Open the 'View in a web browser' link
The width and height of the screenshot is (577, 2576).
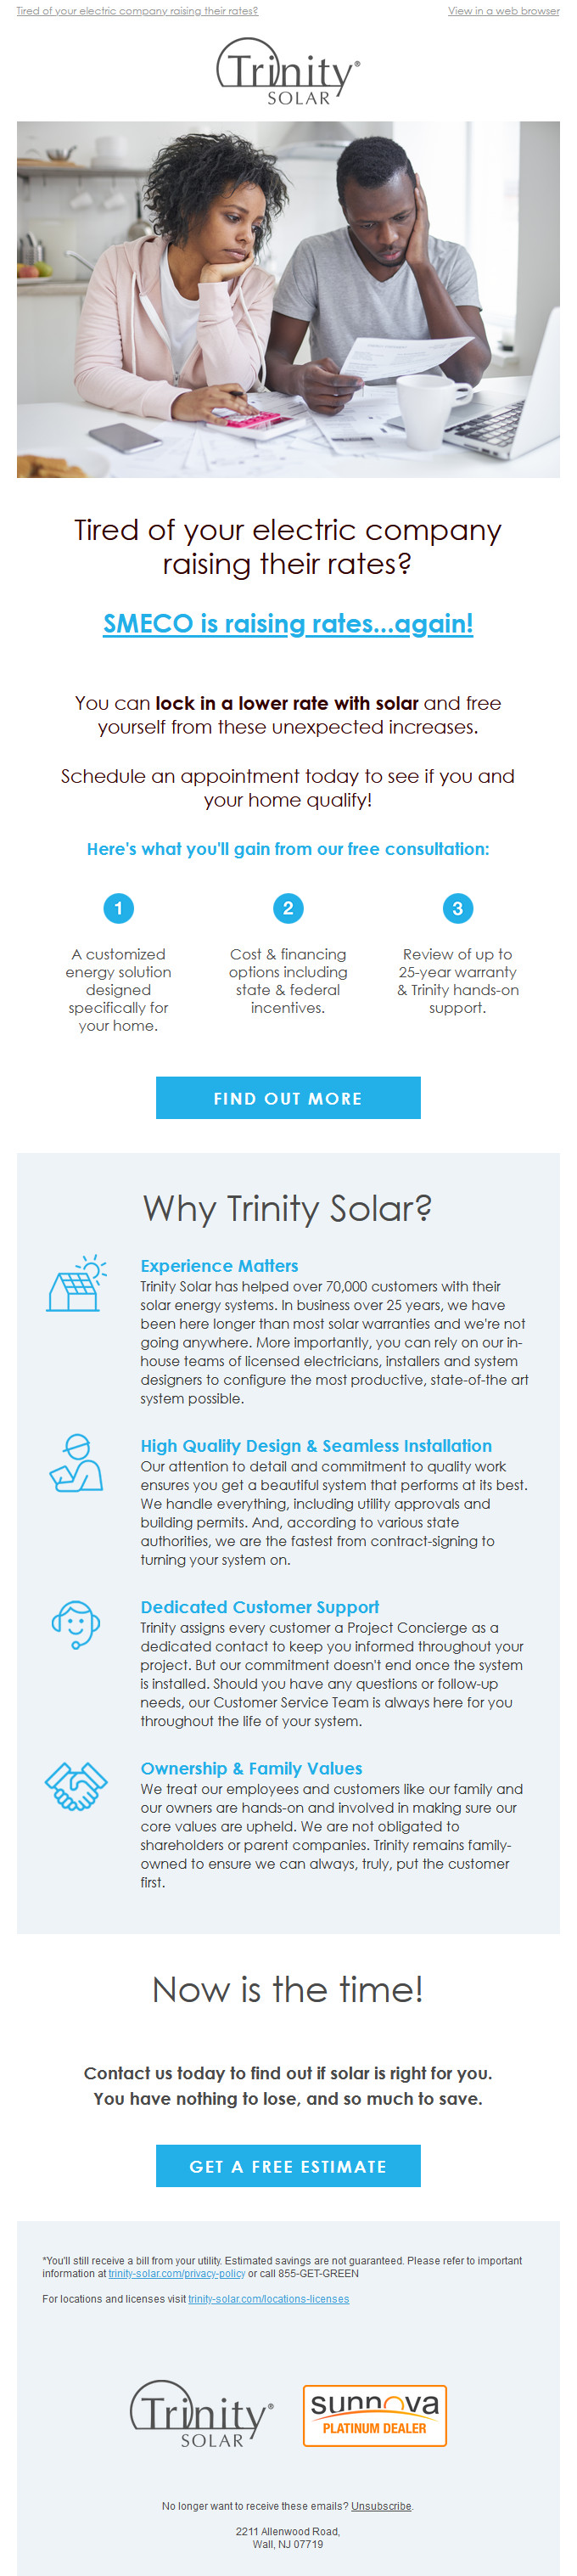point(503,11)
